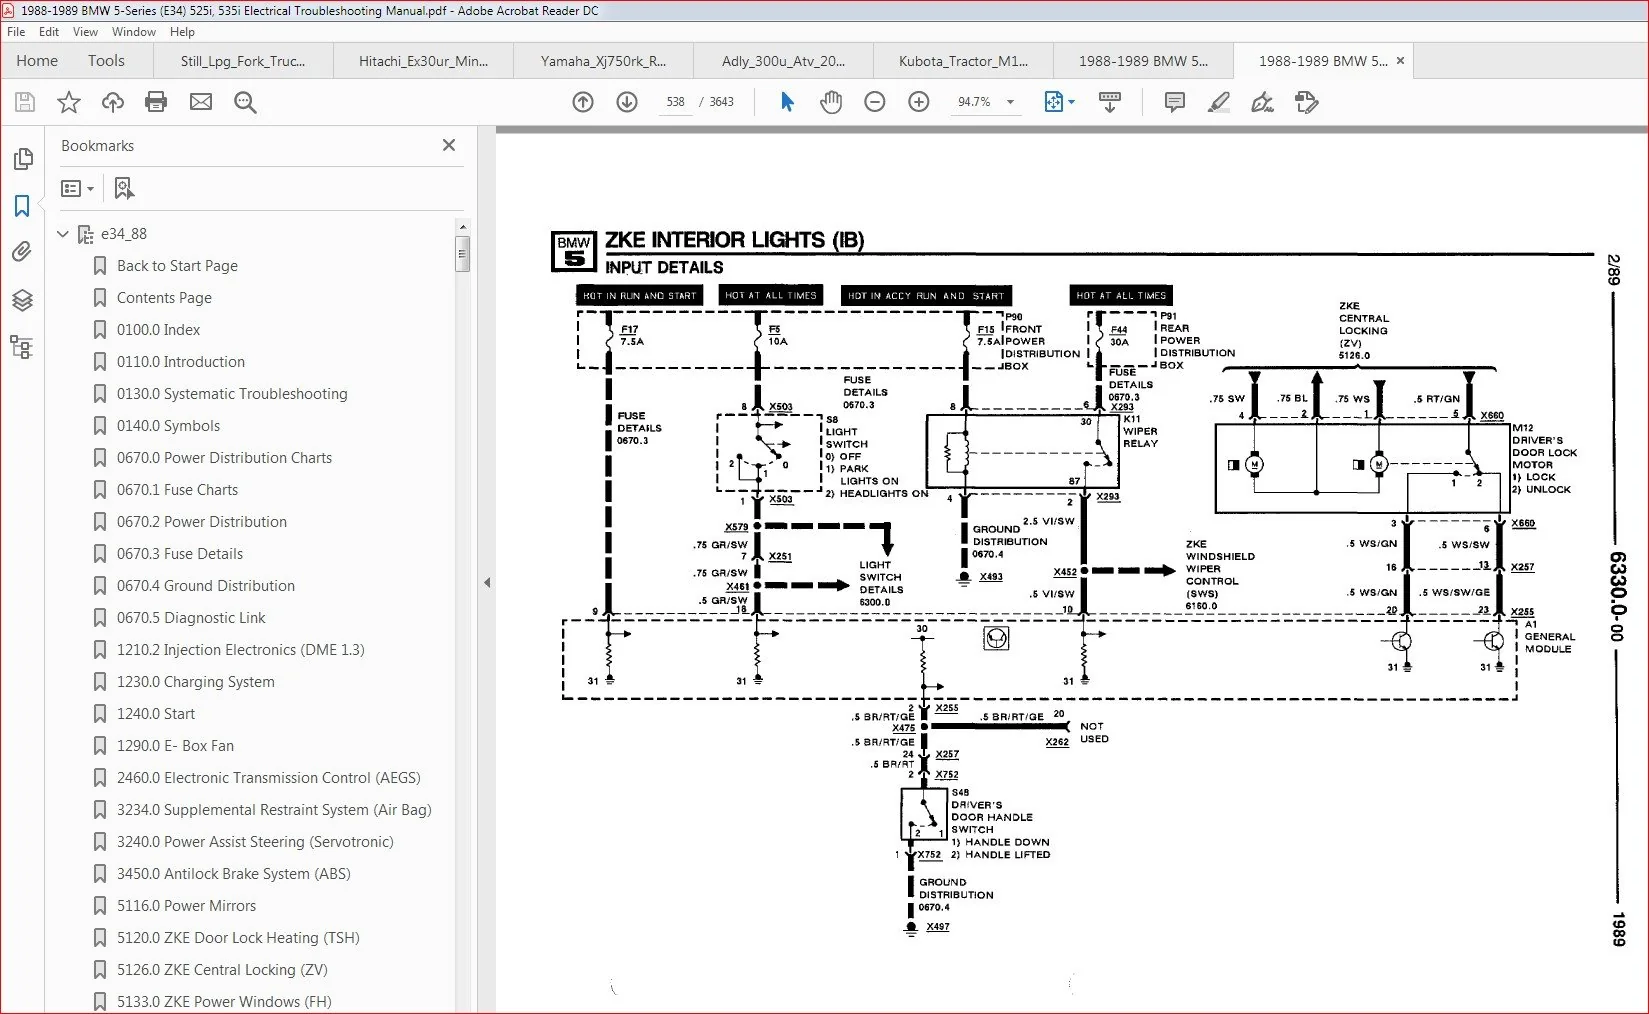Open 0140.0 Symbols bookmark

point(168,426)
